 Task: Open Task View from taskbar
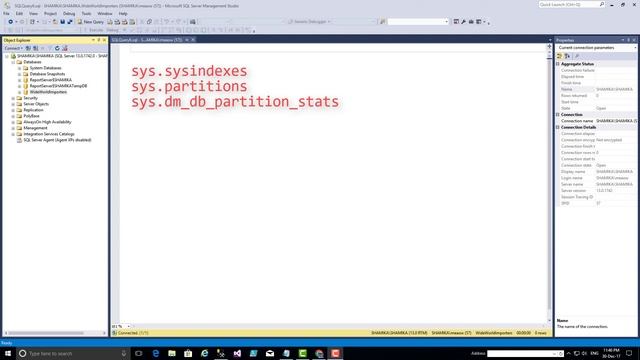coord(139,353)
